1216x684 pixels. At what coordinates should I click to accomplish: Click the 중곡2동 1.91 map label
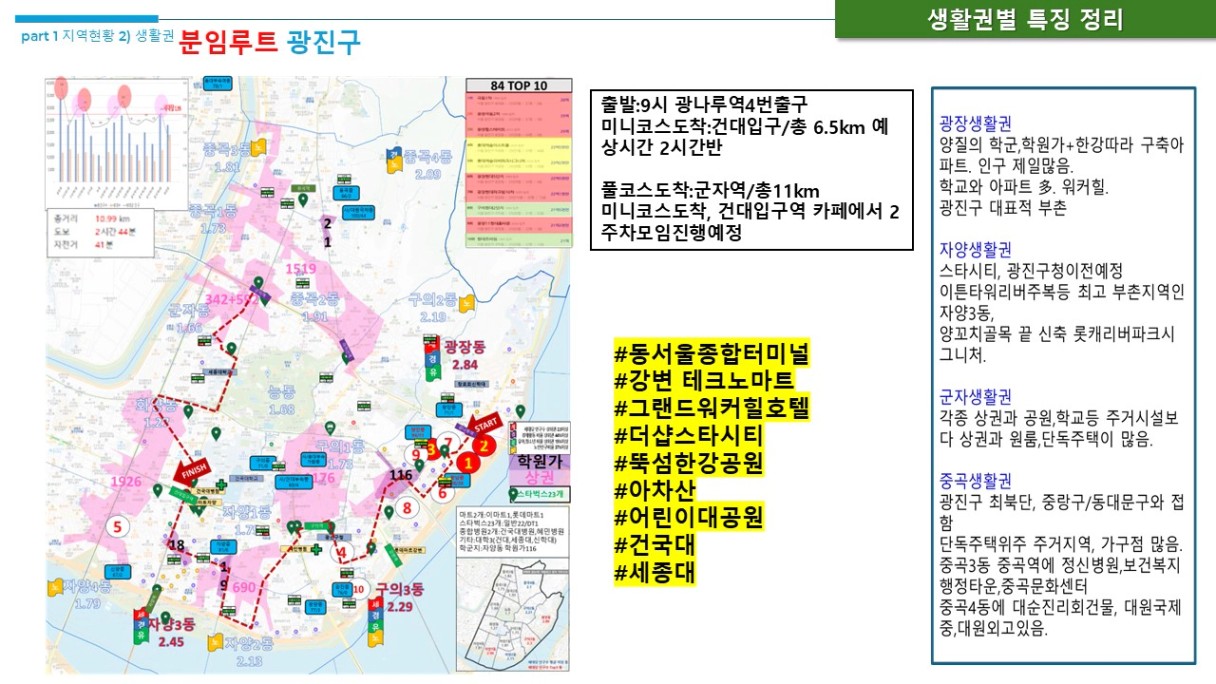[x=314, y=308]
